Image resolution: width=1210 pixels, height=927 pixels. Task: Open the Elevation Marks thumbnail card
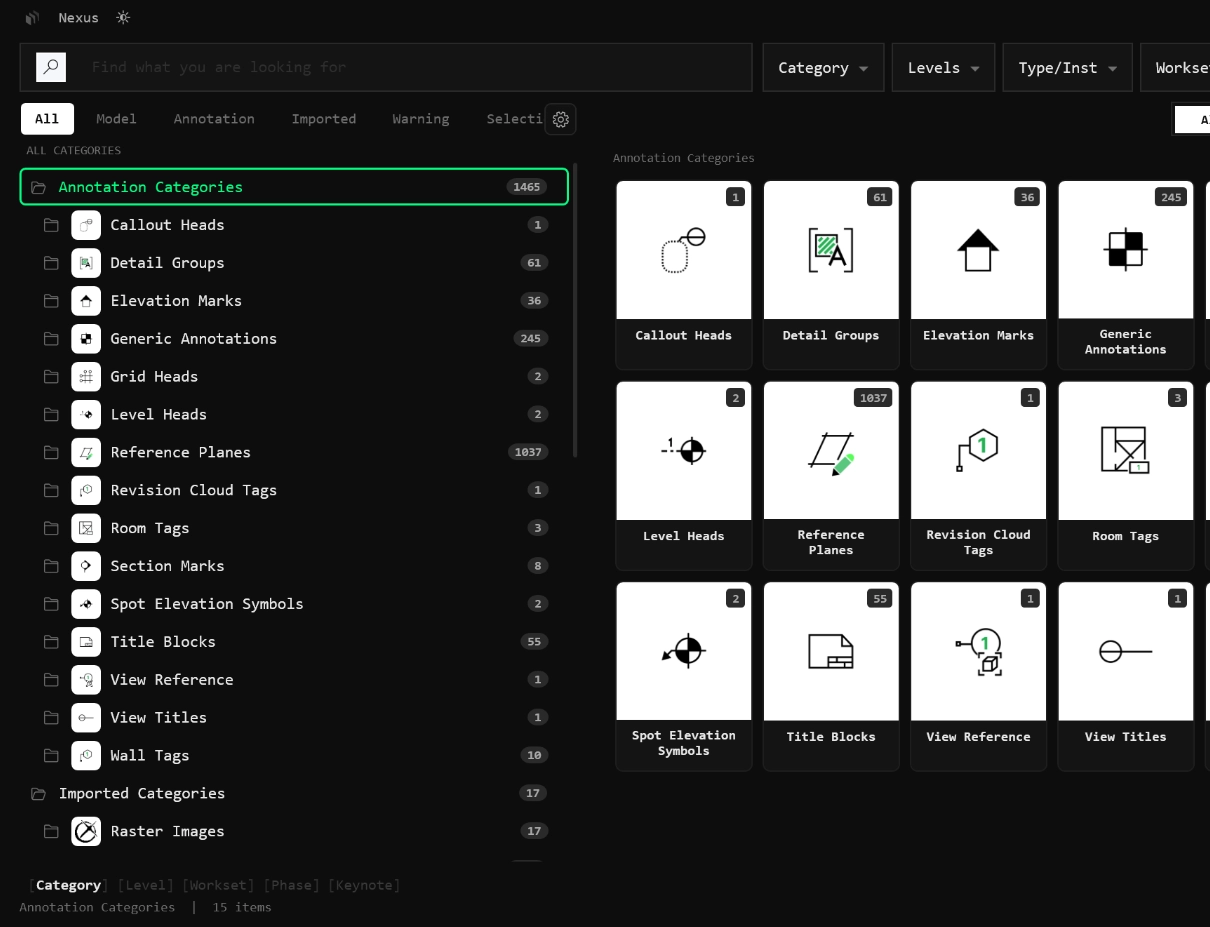click(x=978, y=275)
